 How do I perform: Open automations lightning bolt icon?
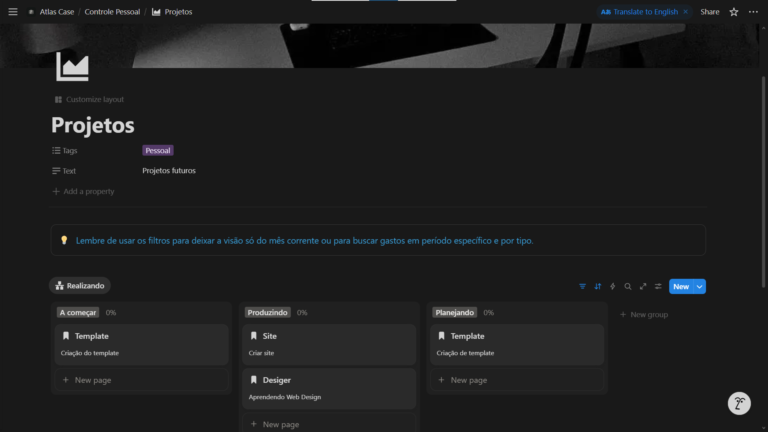click(x=613, y=286)
